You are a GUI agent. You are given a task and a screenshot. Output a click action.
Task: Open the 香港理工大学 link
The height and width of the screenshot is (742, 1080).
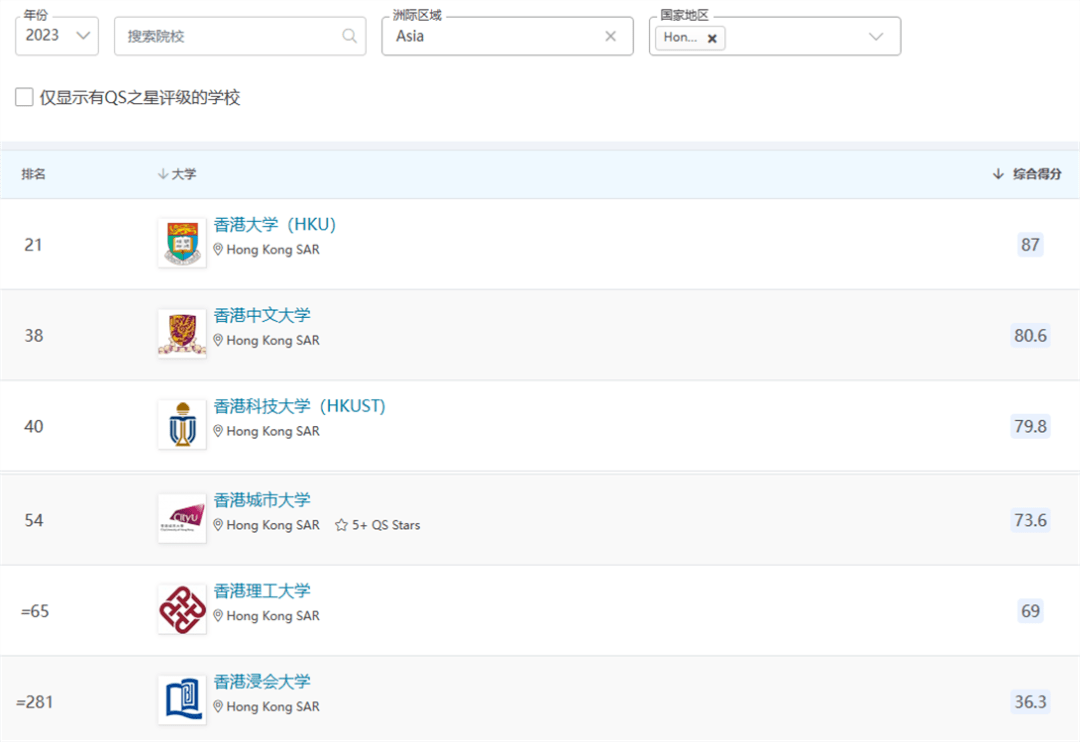(x=262, y=591)
